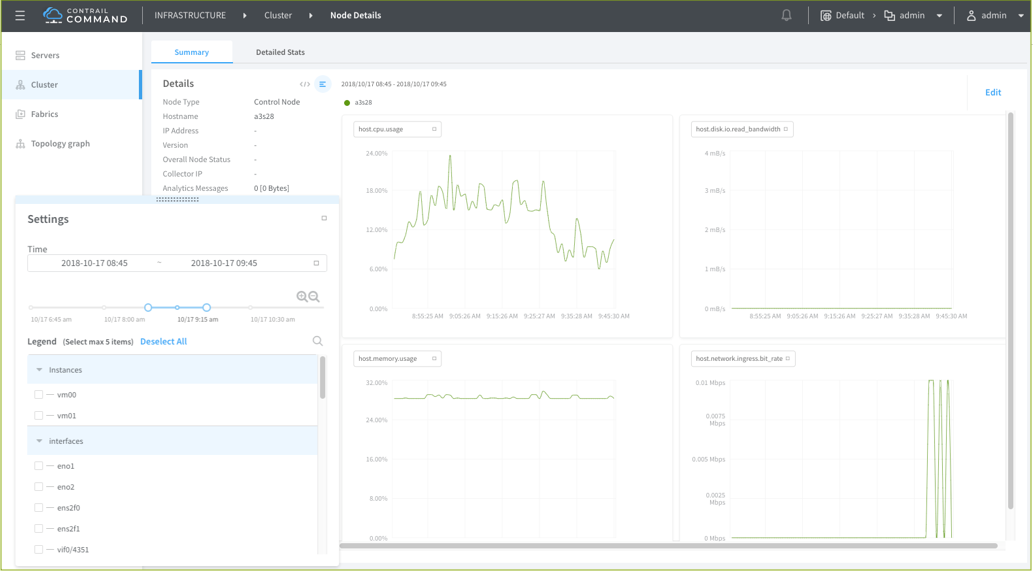Open host.memory.usage metric dropdown

coord(397,359)
